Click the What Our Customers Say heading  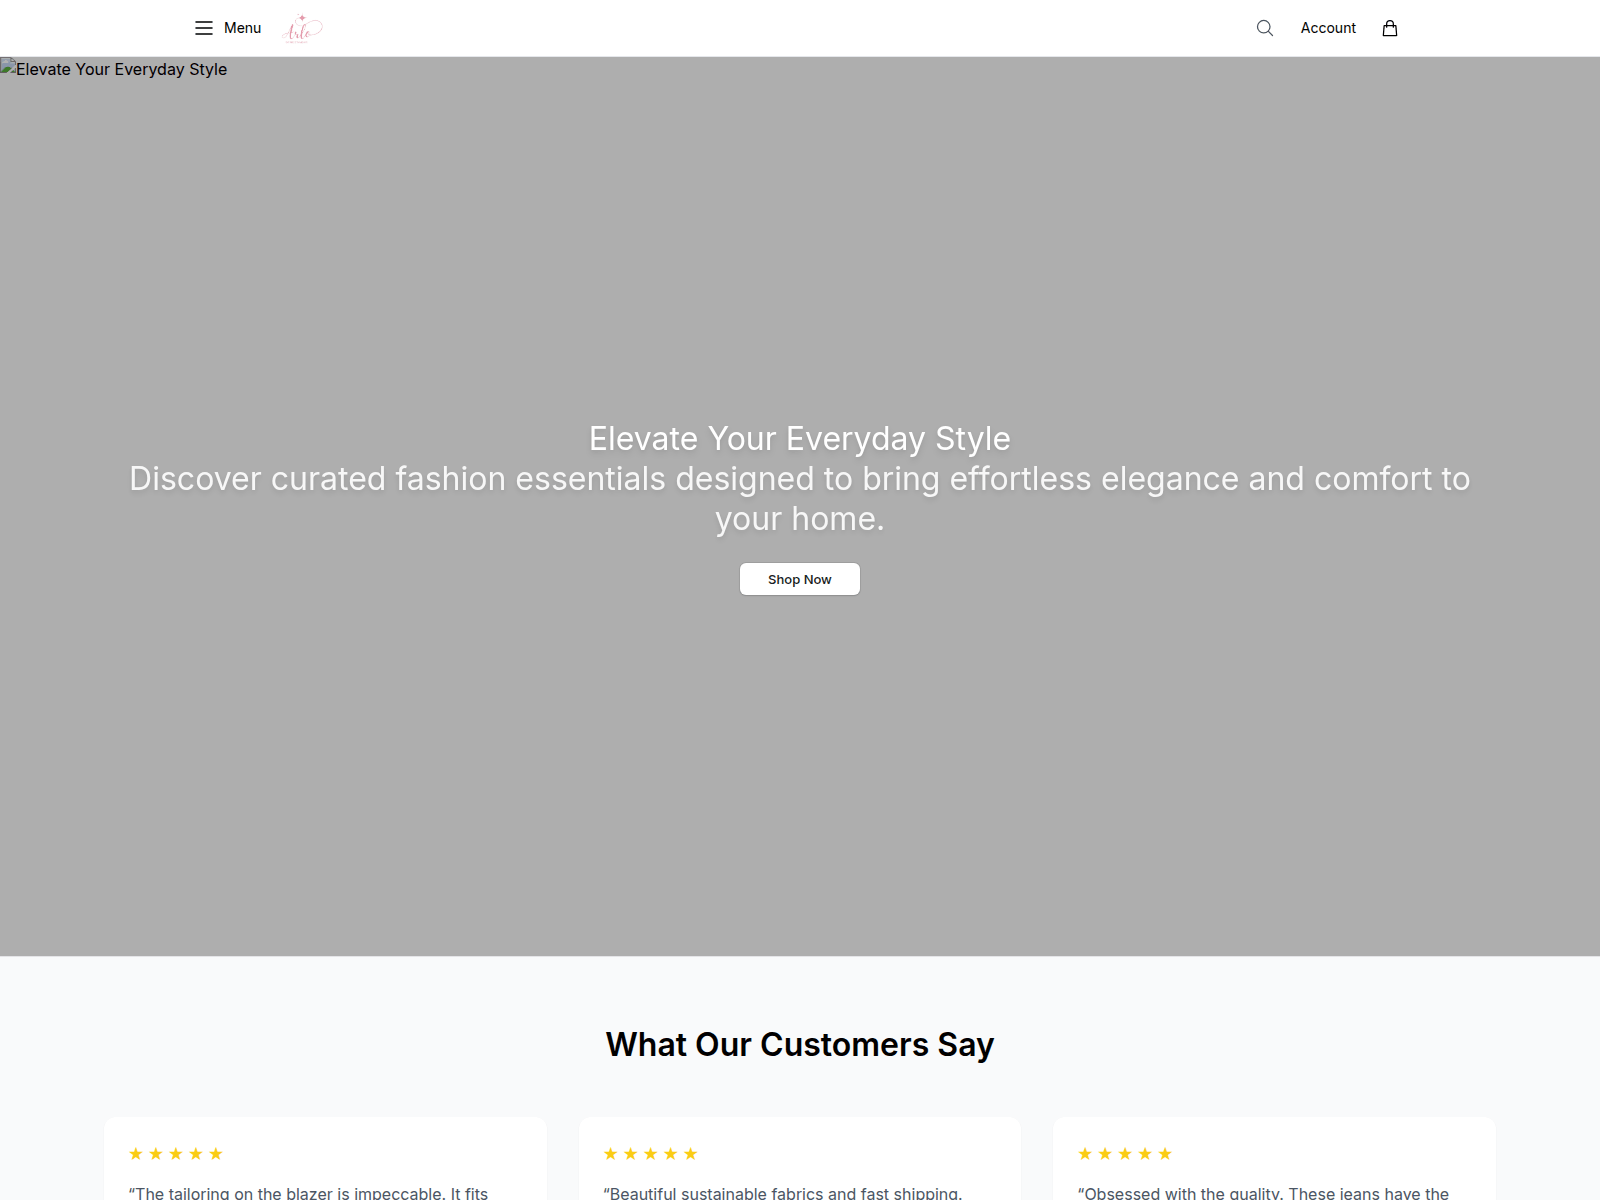[800, 1044]
